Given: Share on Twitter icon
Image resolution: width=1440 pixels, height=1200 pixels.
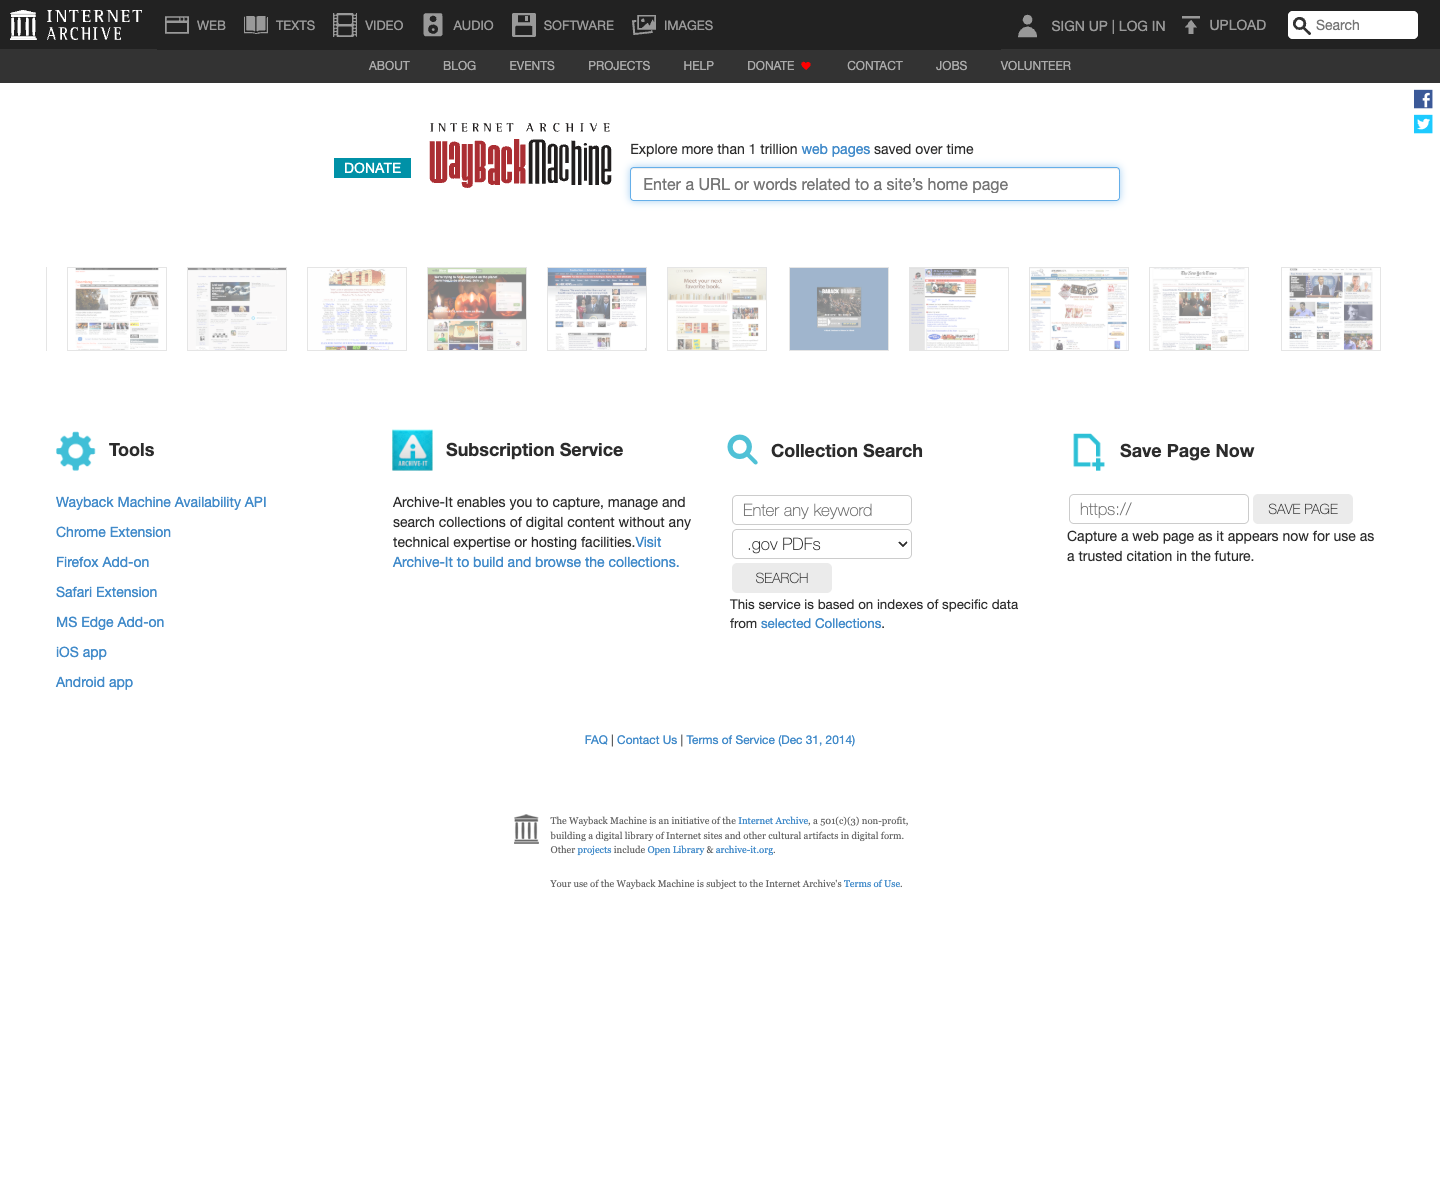Looking at the screenshot, I should (1423, 124).
